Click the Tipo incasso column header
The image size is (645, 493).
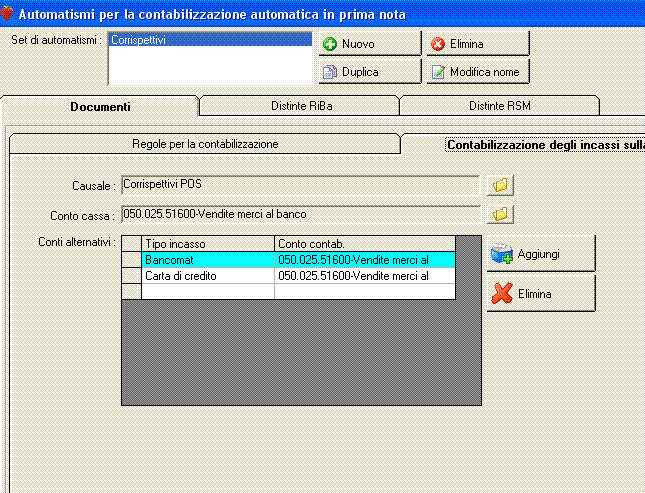[208, 244]
